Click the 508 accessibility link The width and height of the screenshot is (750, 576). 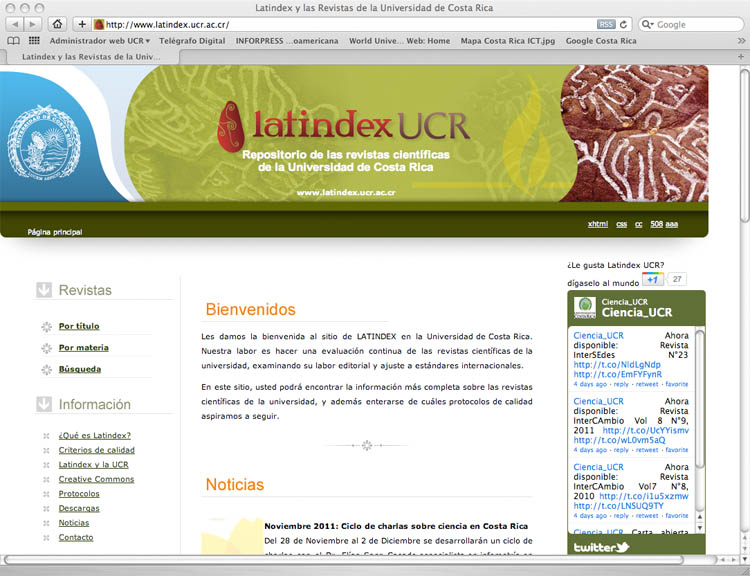click(x=656, y=224)
